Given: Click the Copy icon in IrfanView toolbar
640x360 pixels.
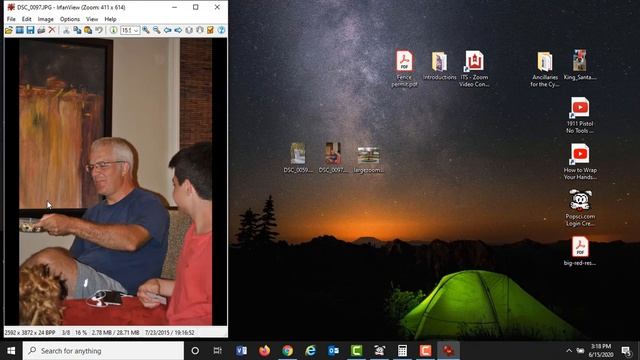Looking at the screenshot, I should click(77, 30).
